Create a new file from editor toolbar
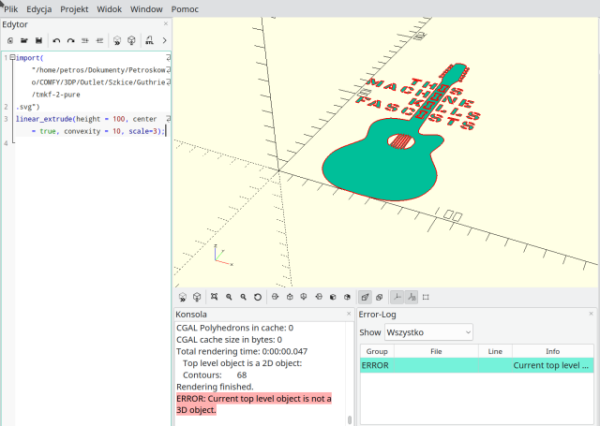 10,40
